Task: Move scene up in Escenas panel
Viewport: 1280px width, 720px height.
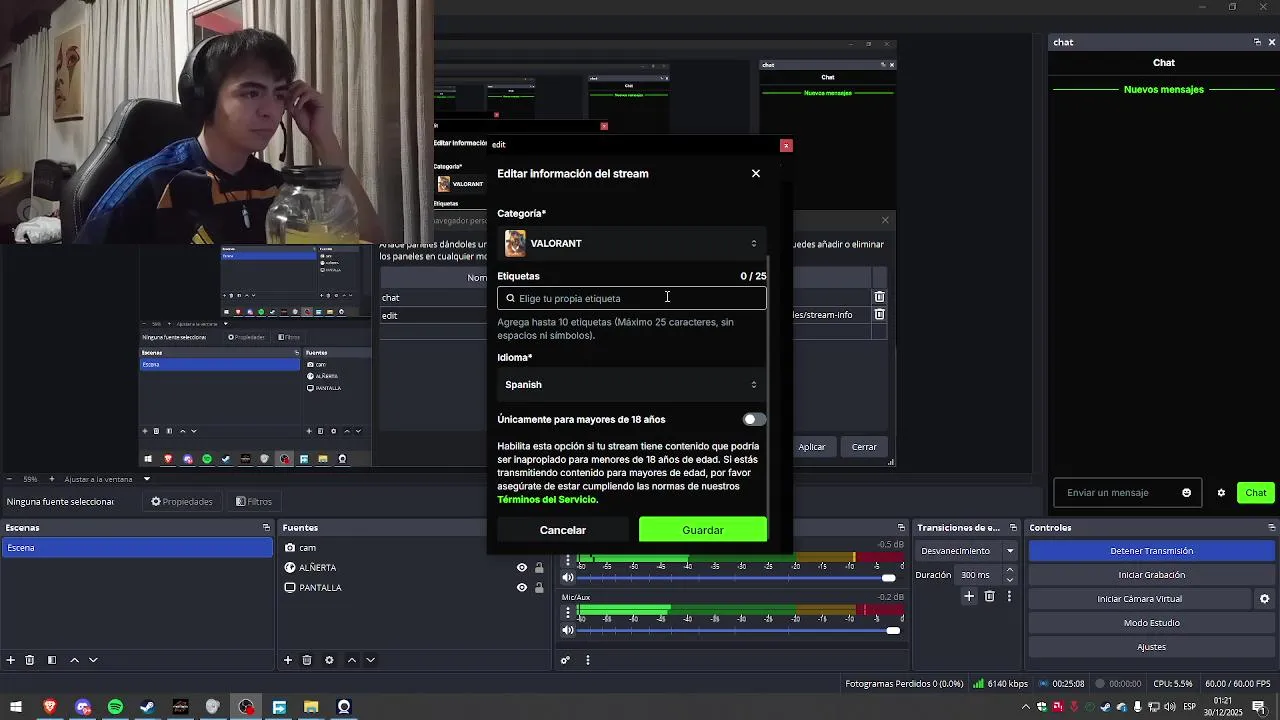Action: (x=74, y=660)
